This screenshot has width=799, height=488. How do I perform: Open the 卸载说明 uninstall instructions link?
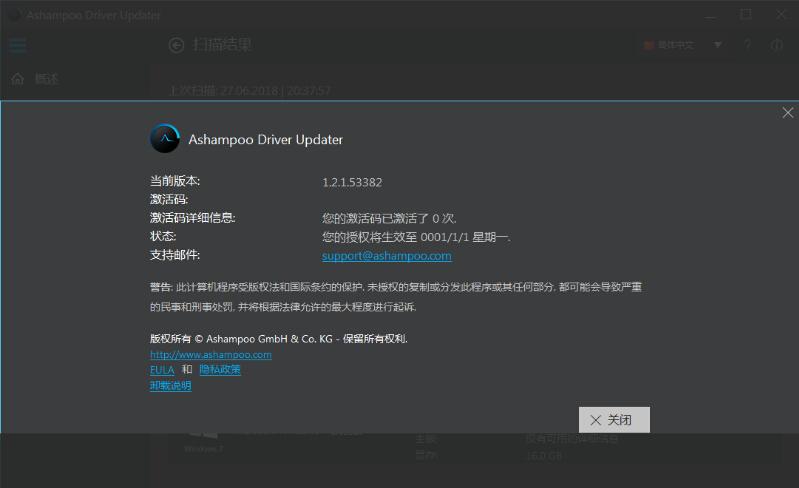[x=170, y=386]
